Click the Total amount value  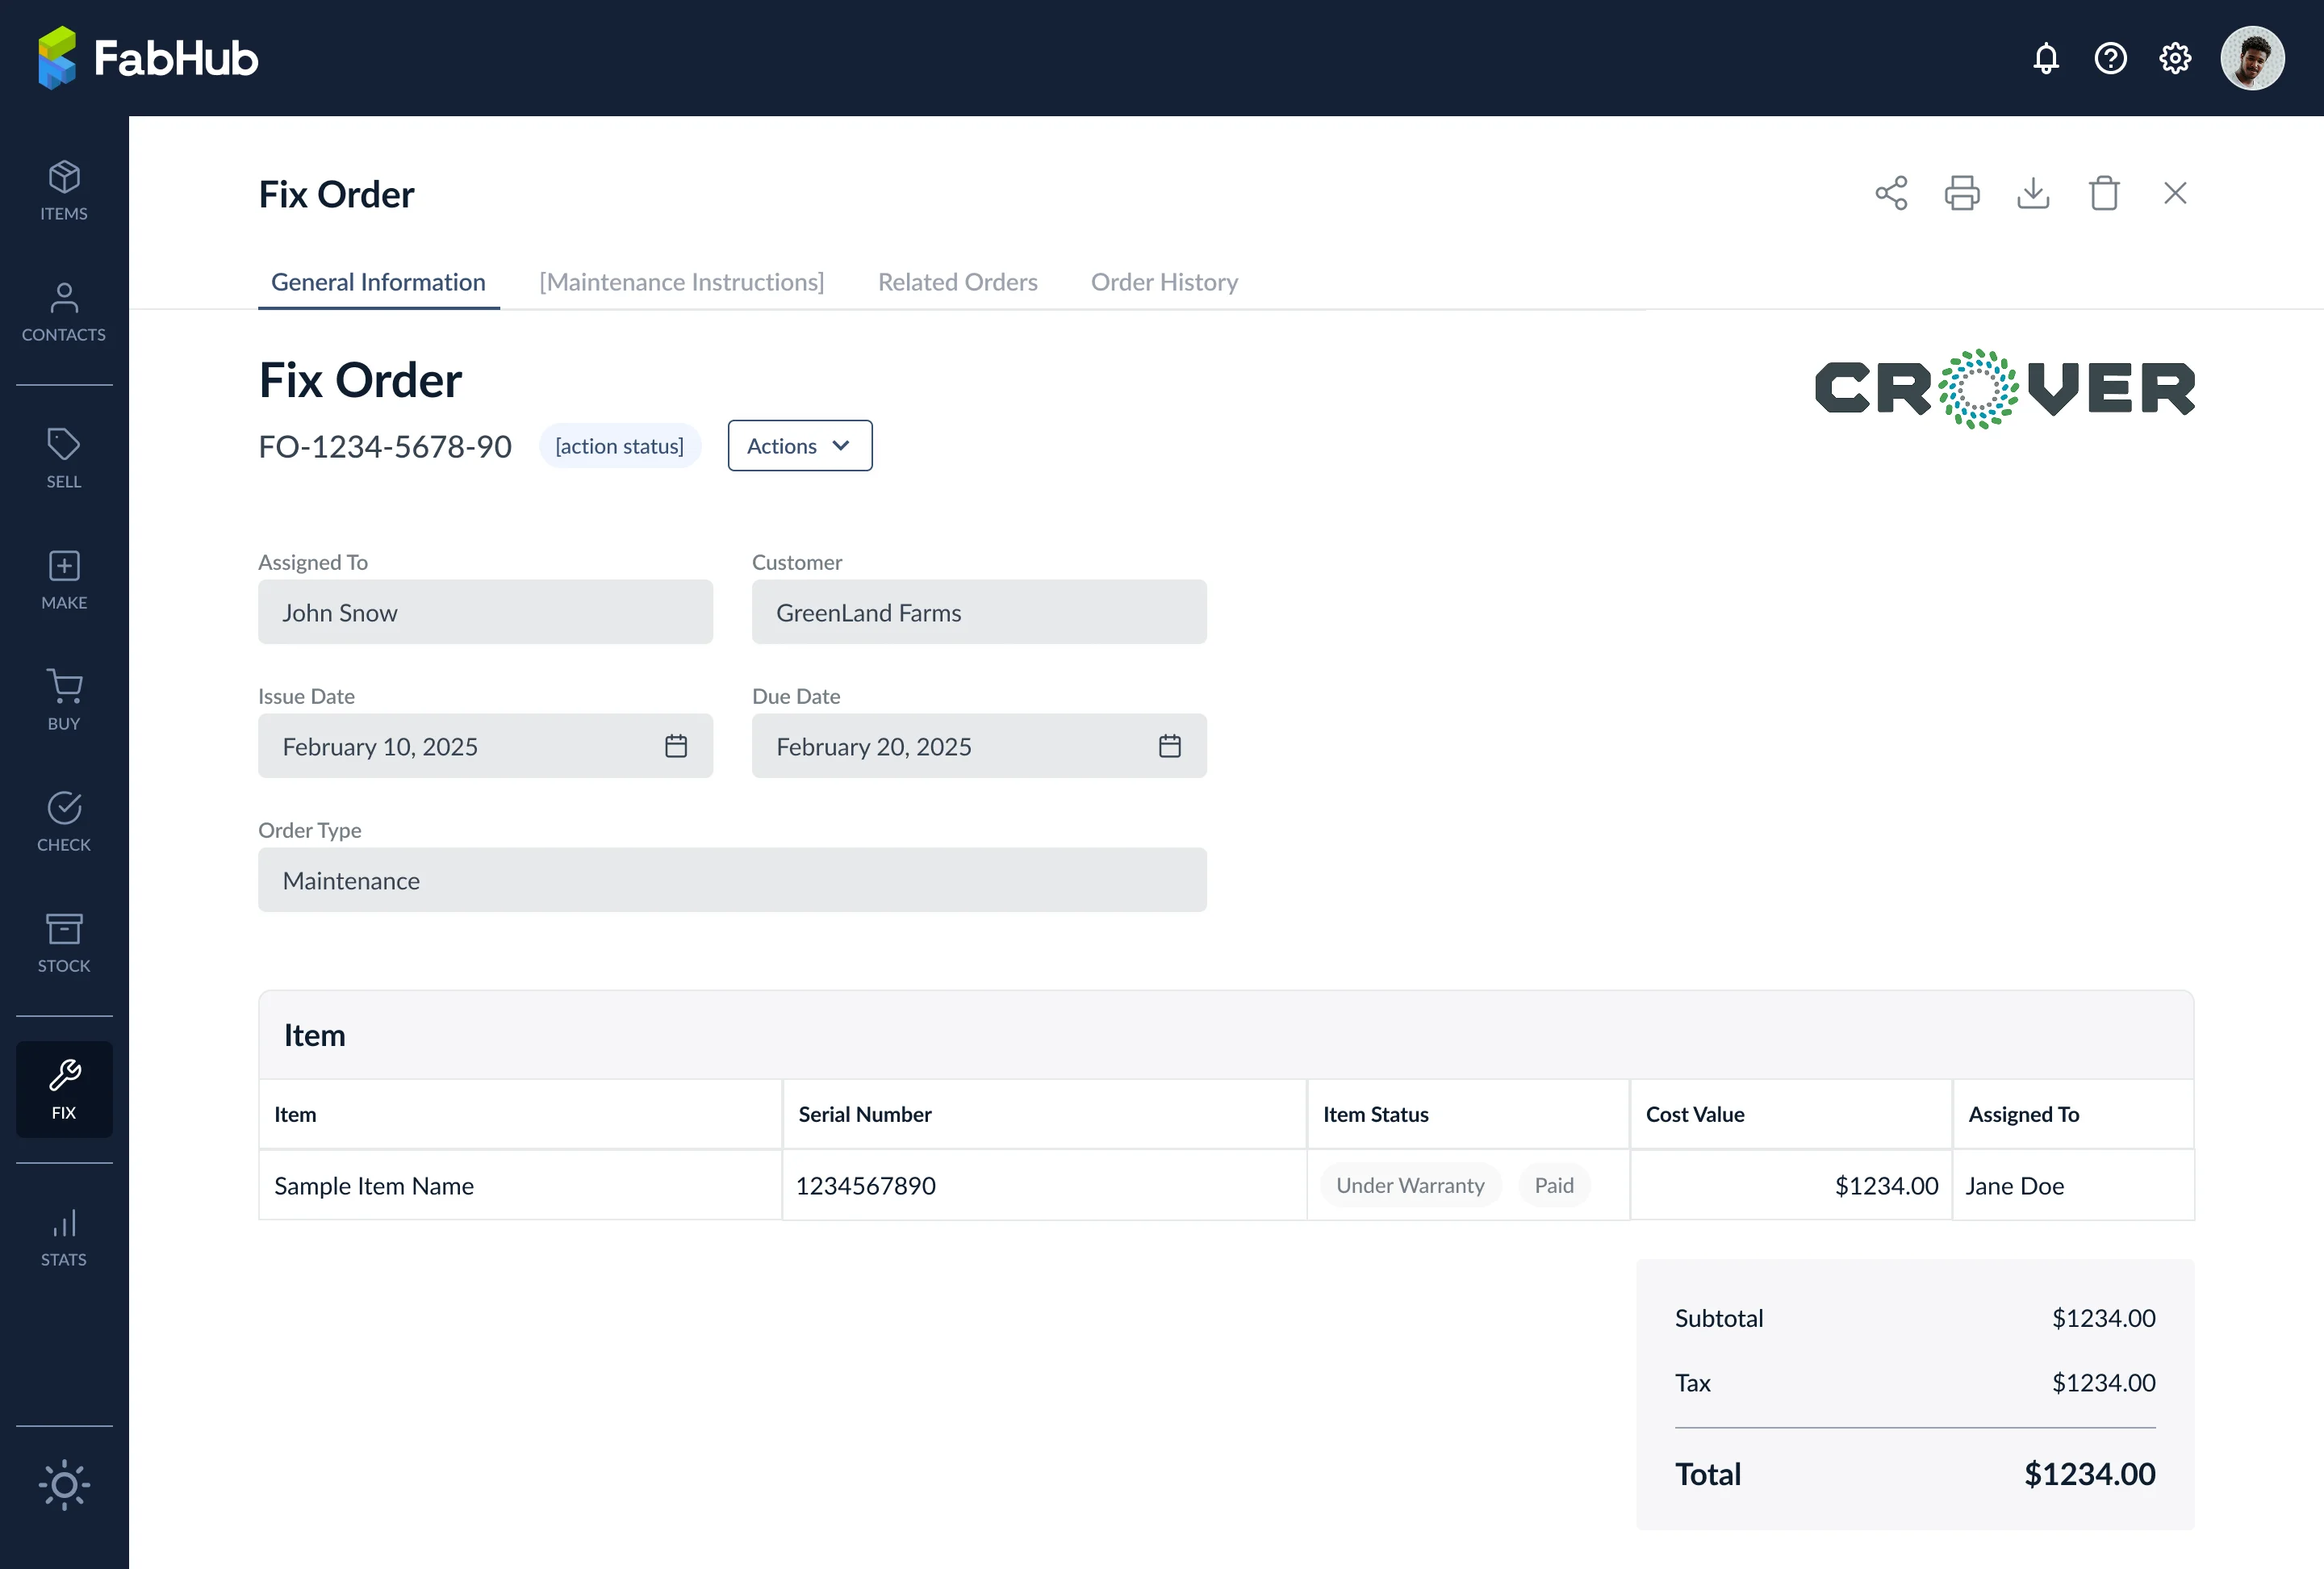coord(2089,1474)
